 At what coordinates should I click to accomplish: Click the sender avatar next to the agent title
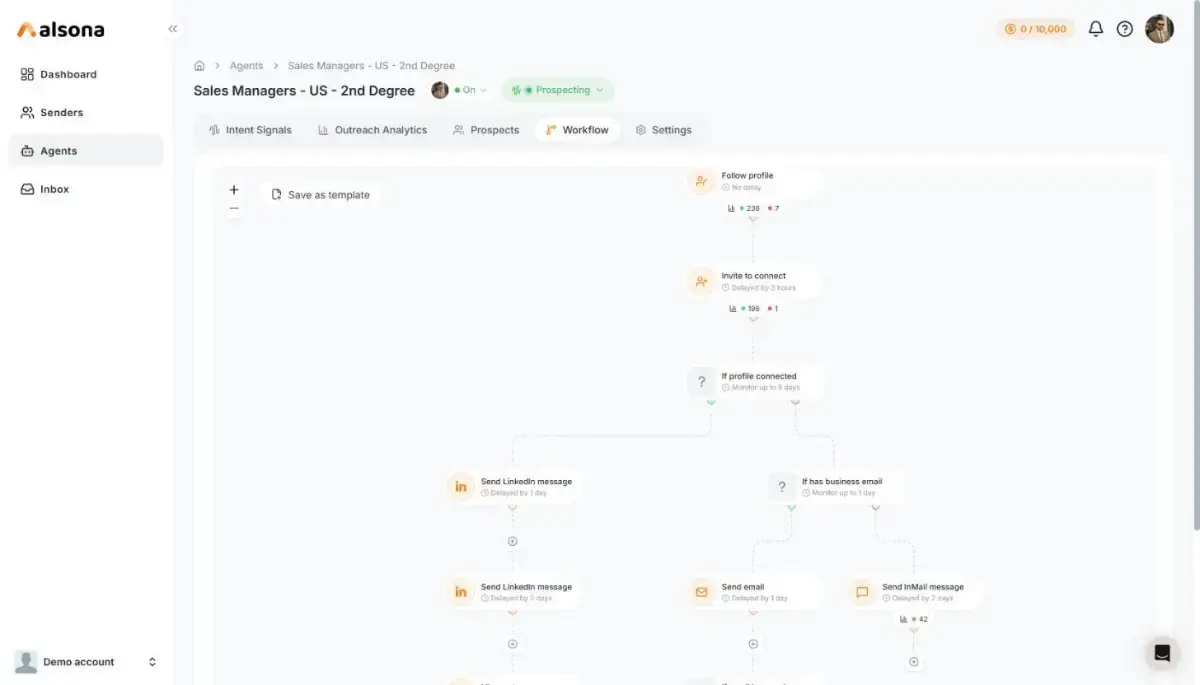[x=440, y=90]
